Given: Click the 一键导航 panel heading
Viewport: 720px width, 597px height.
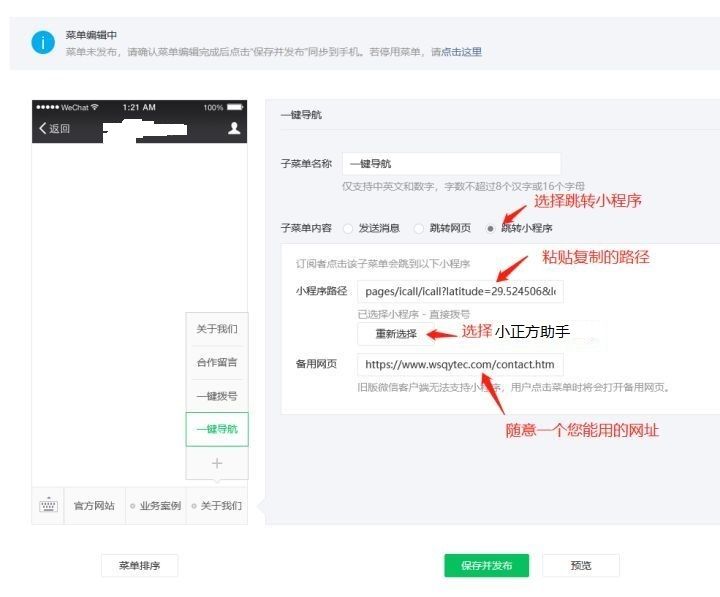Looking at the screenshot, I should coord(301,115).
